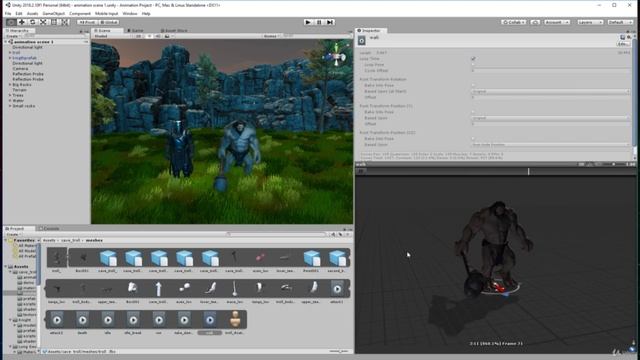Toggle Bake Into Pose under Root Transform Position (Y)
Image resolution: width=640 pixels, height=360 pixels.
click(473, 112)
